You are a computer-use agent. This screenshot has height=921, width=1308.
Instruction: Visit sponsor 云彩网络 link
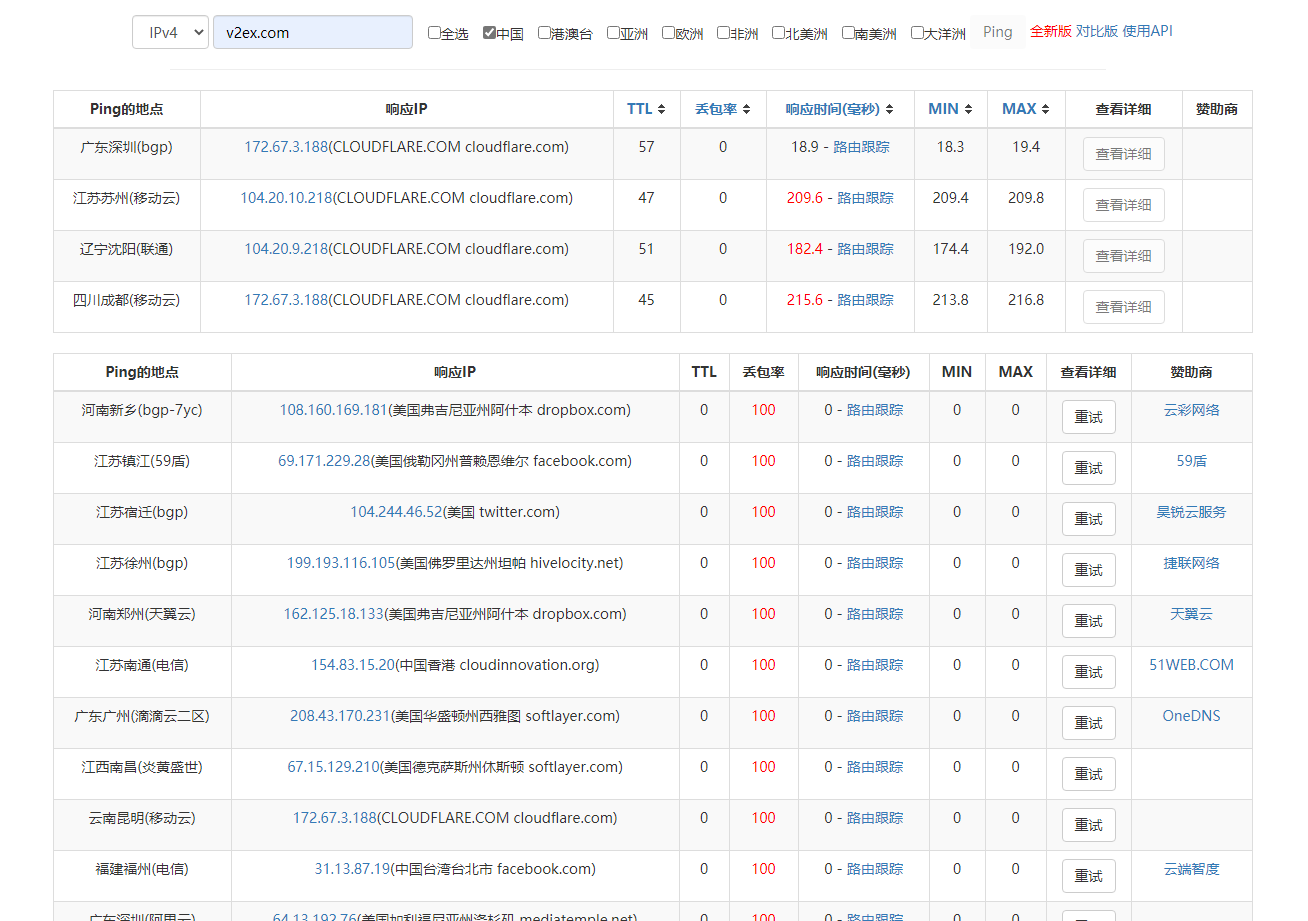click(x=1191, y=410)
